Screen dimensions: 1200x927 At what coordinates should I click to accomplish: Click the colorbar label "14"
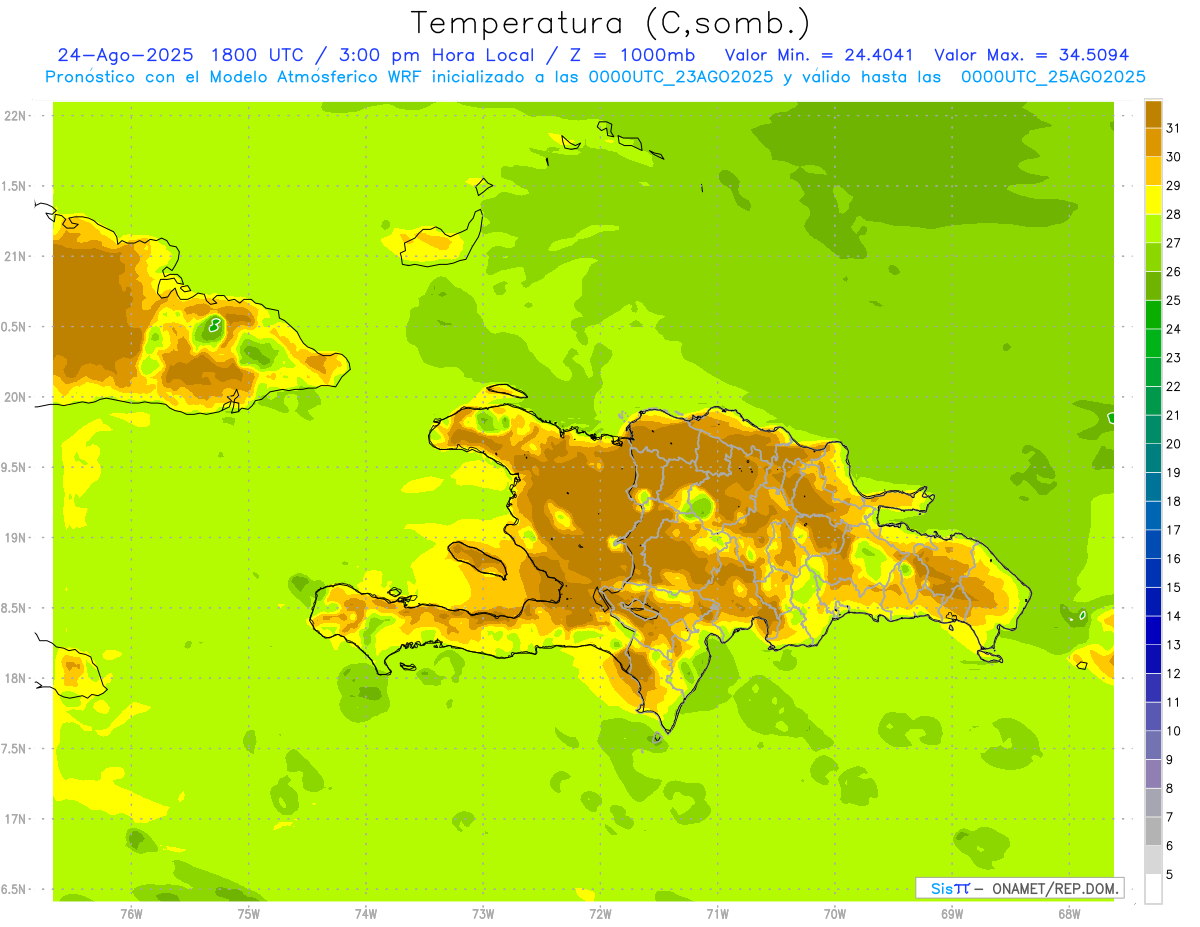1174,616
